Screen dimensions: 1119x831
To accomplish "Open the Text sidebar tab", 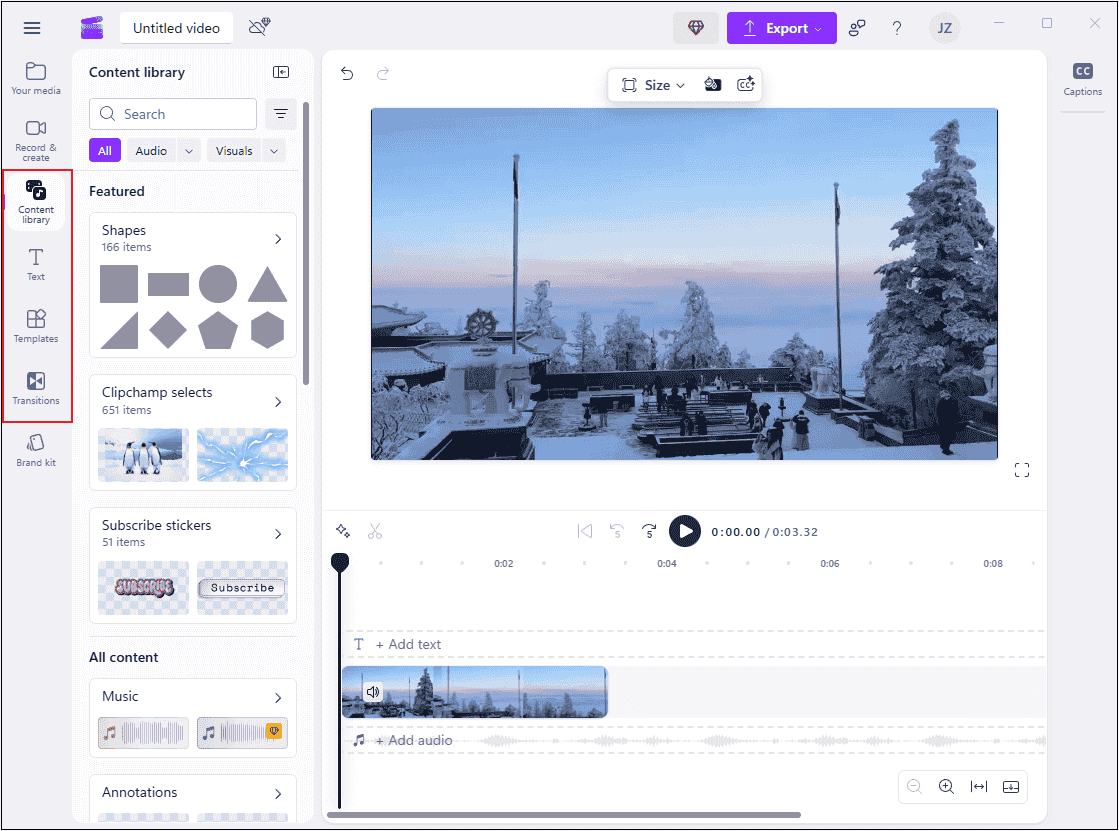I will click(x=36, y=264).
